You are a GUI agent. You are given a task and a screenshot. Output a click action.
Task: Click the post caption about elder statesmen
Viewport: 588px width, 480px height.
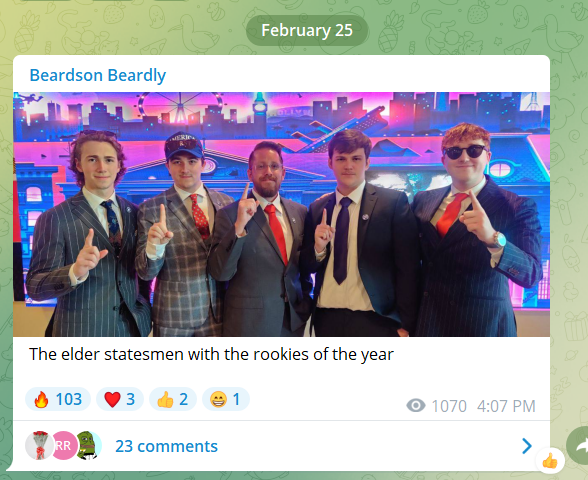[211, 354]
